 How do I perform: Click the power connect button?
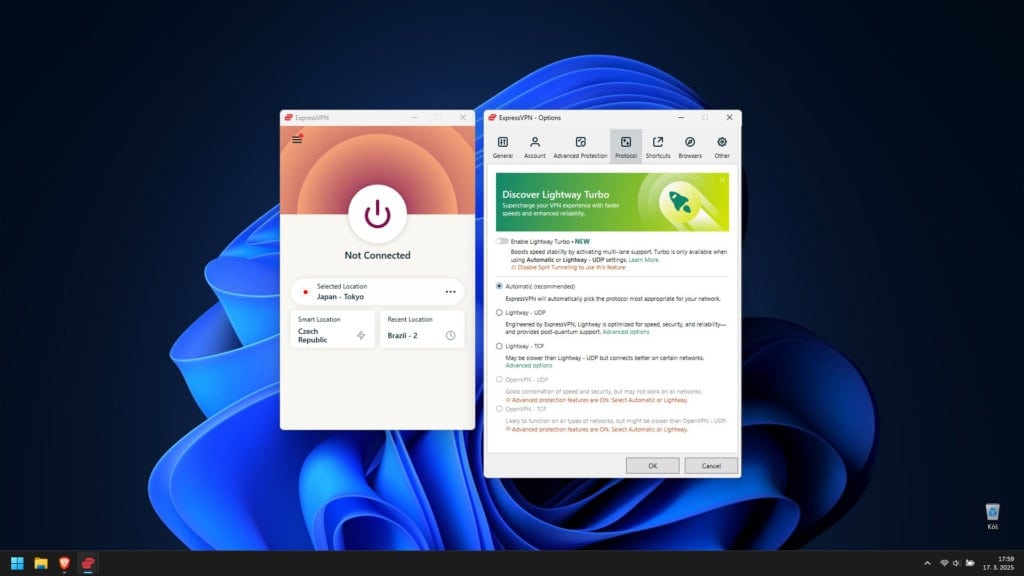click(377, 214)
